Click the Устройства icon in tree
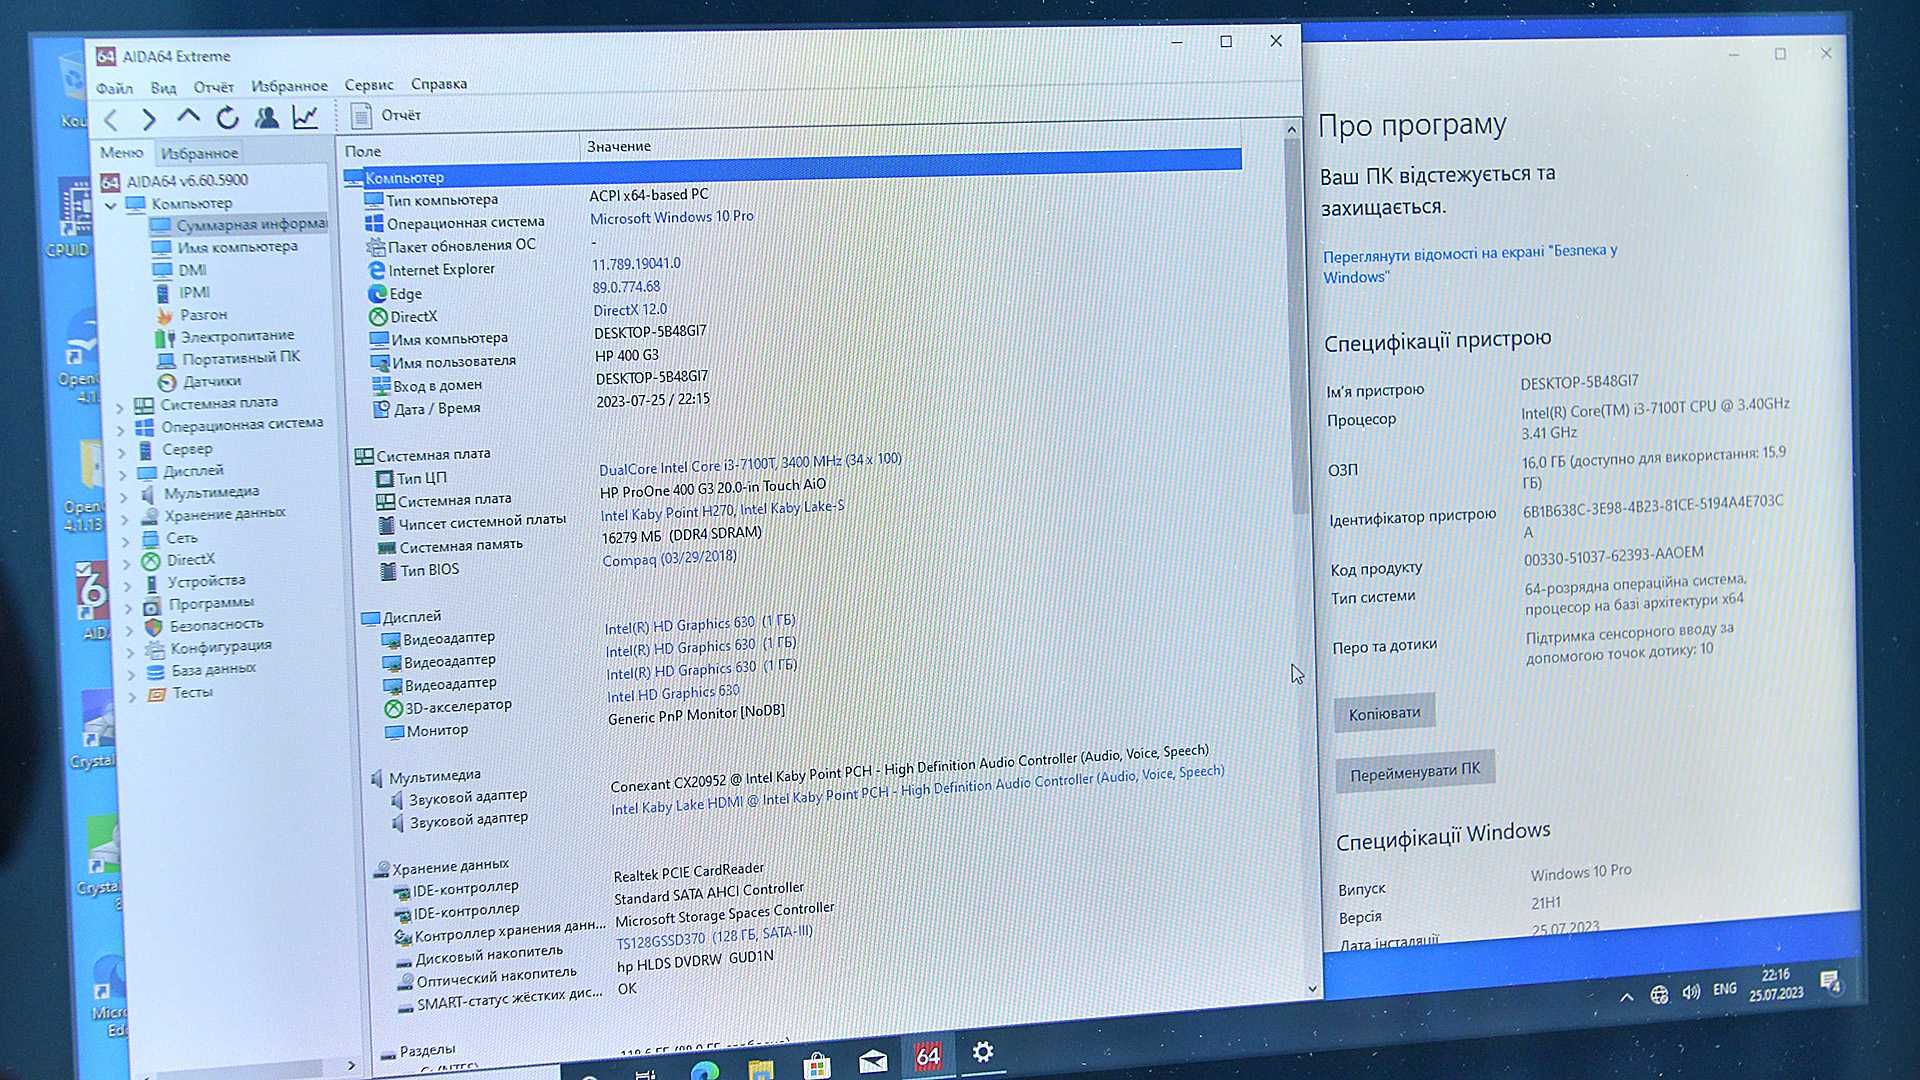The image size is (1920, 1080). tap(151, 583)
